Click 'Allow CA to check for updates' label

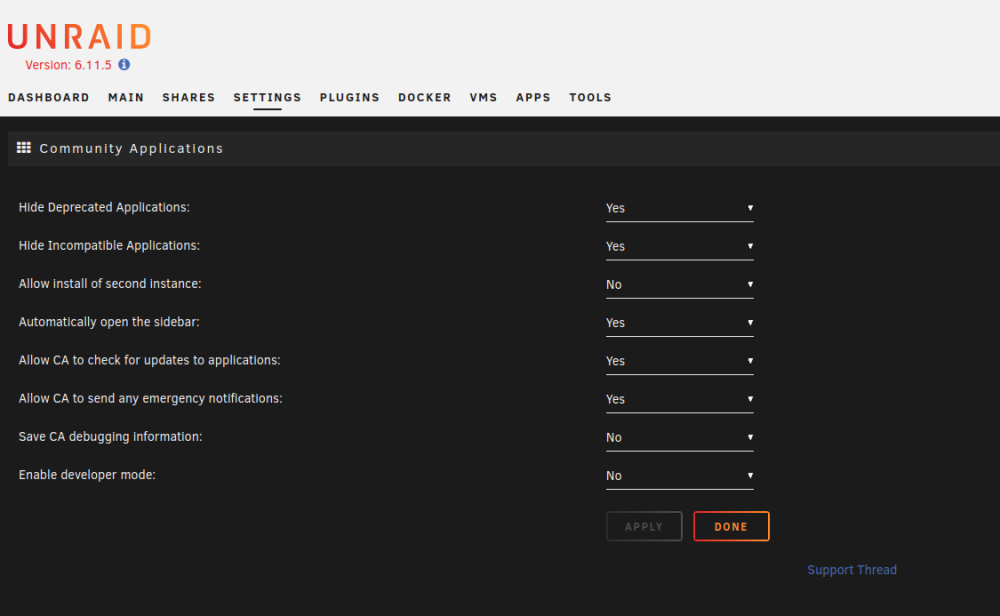[149, 360]
